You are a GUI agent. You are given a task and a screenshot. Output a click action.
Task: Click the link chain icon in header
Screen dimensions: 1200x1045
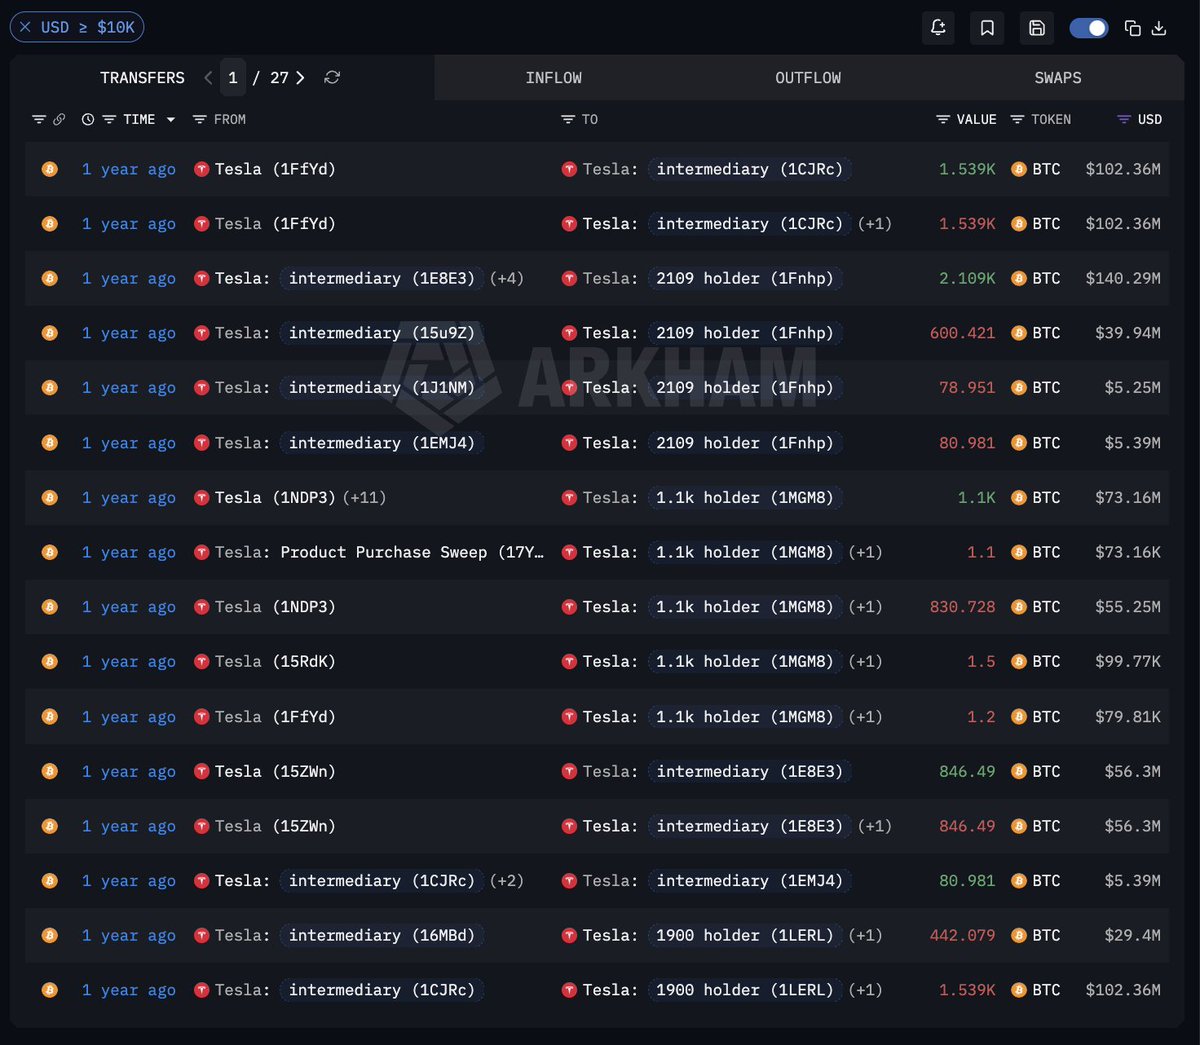coord(59,119)
